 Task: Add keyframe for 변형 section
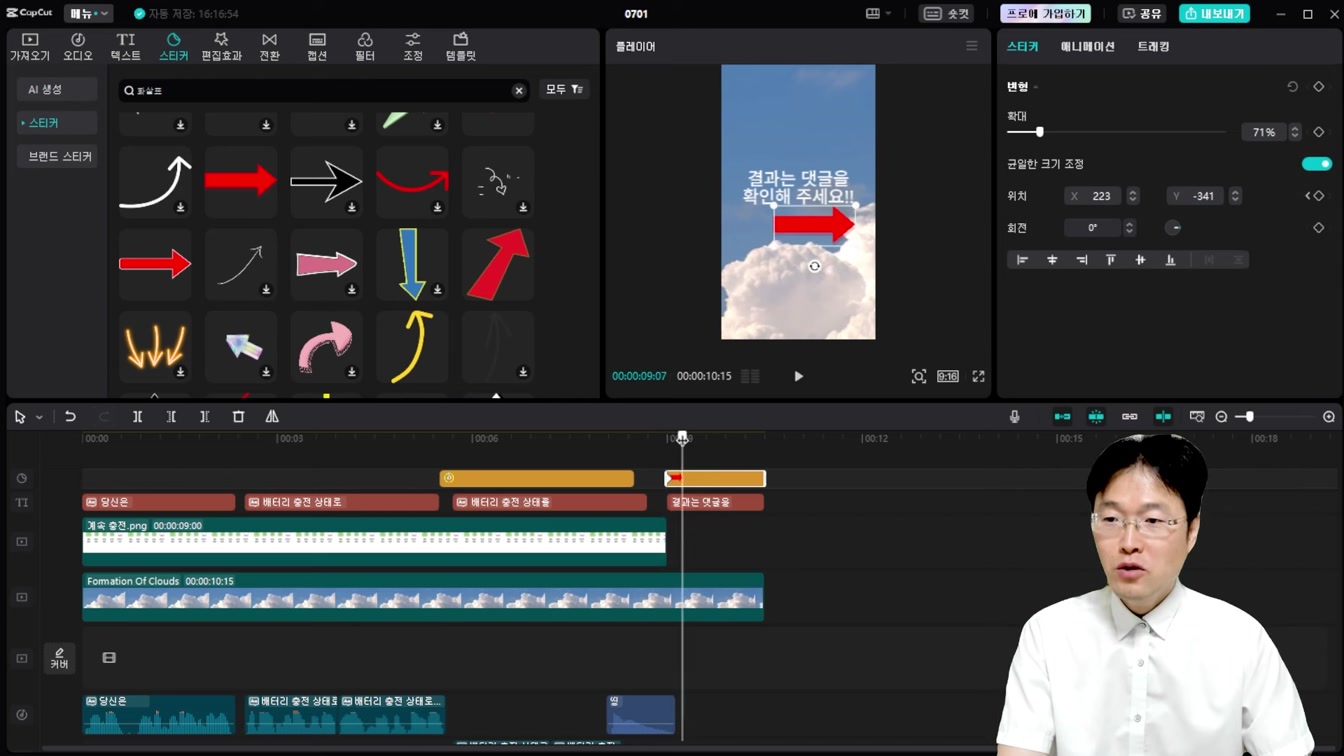tap(1318, 87)
